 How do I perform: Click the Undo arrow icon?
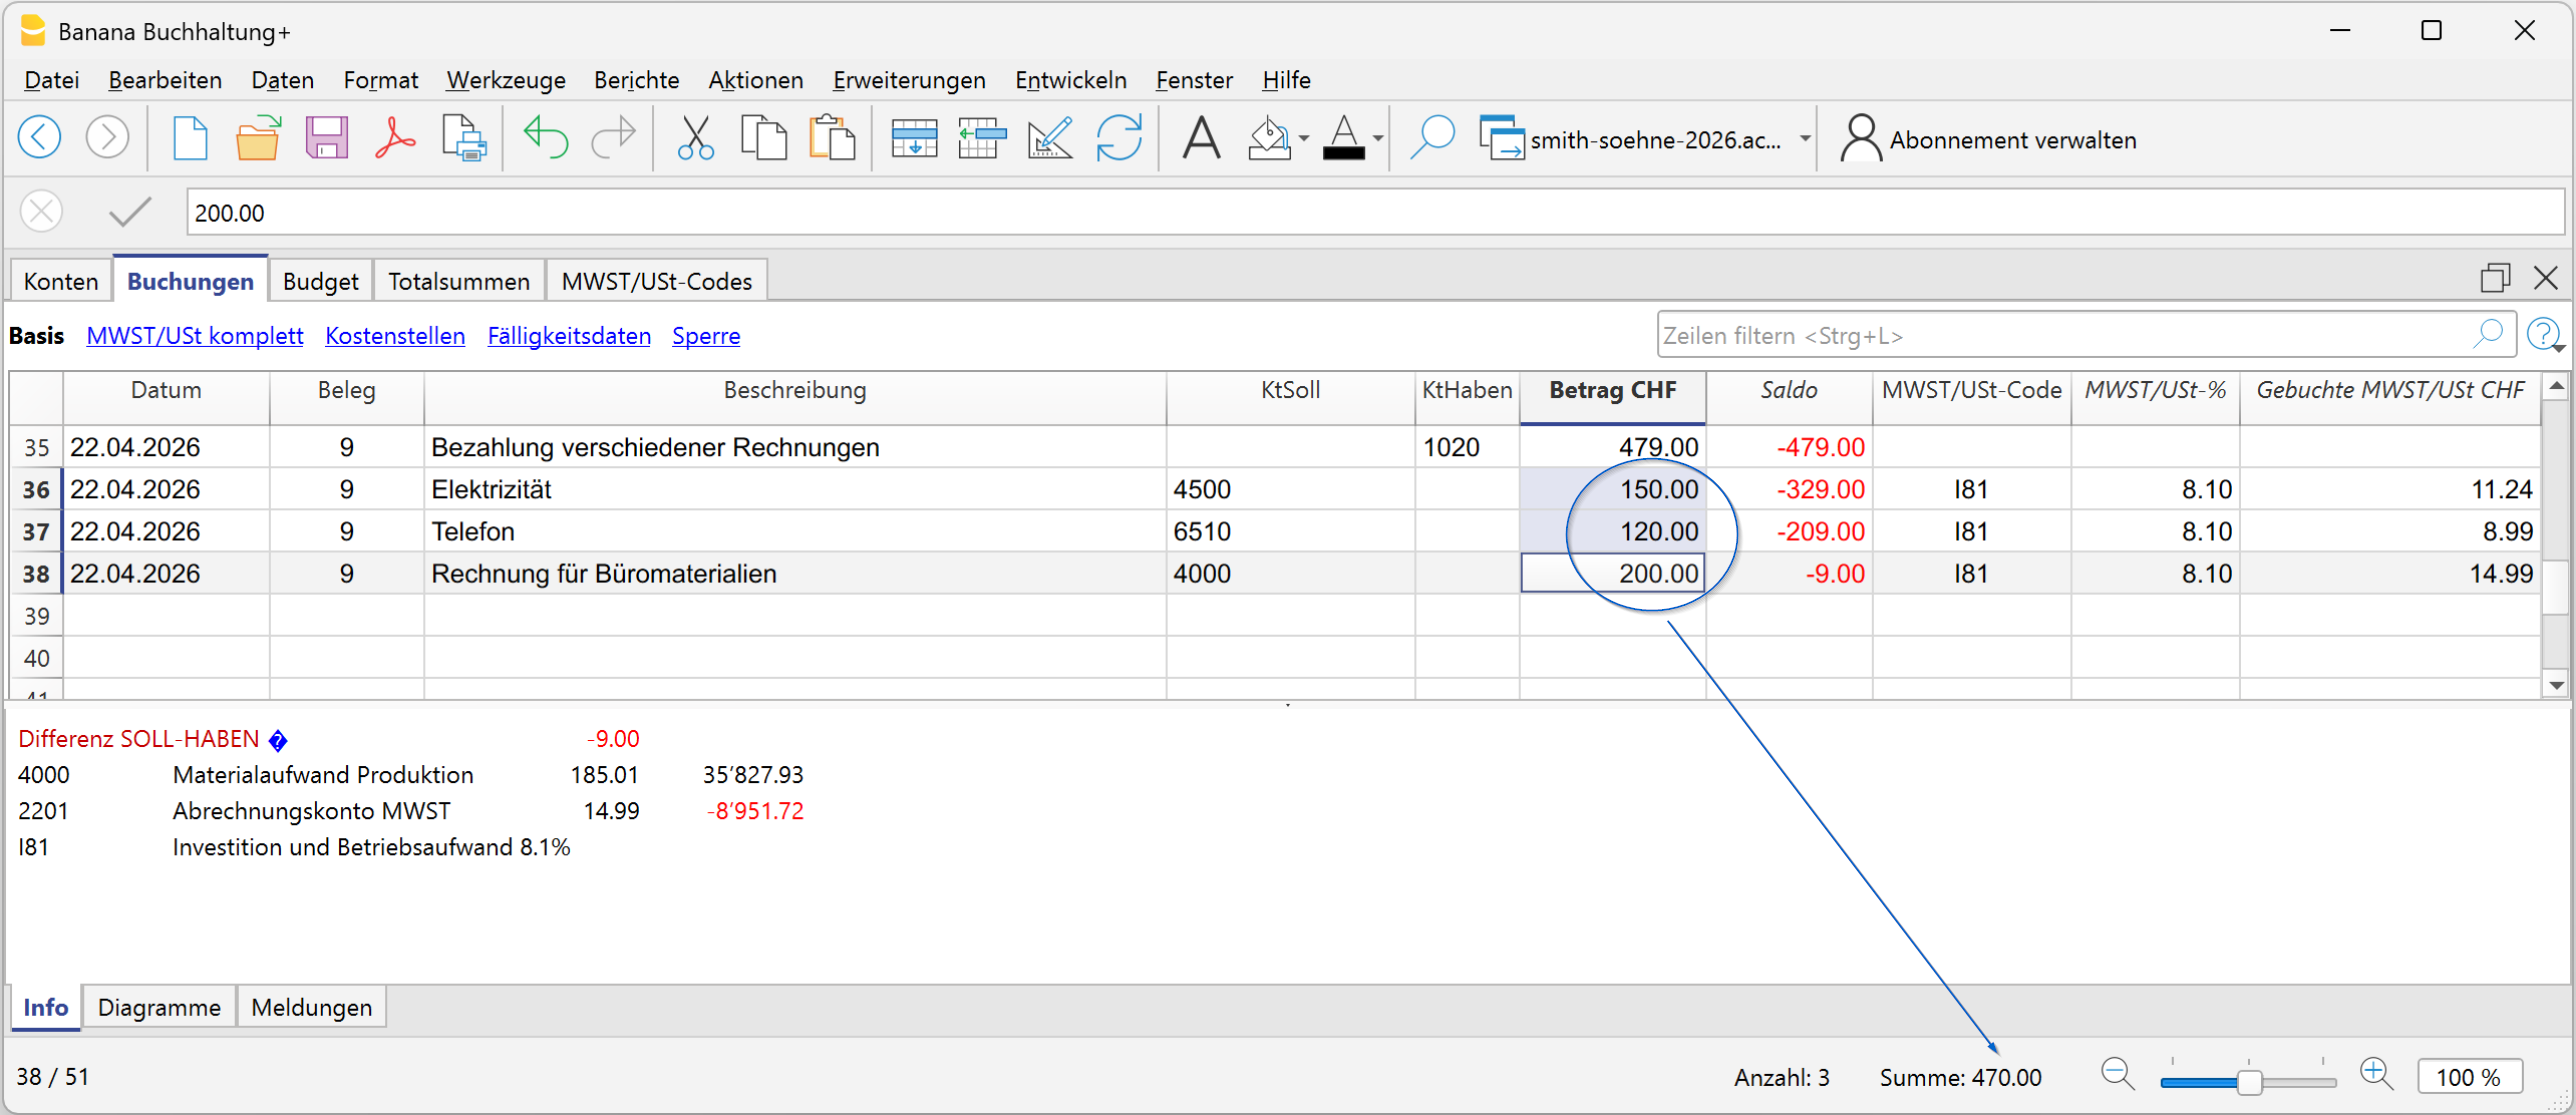[545, 139]
